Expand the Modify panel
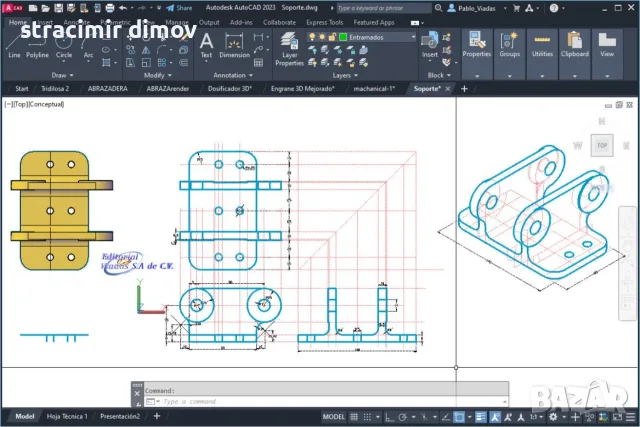Viewport: 640px width, 427px height. pos(158,75)
